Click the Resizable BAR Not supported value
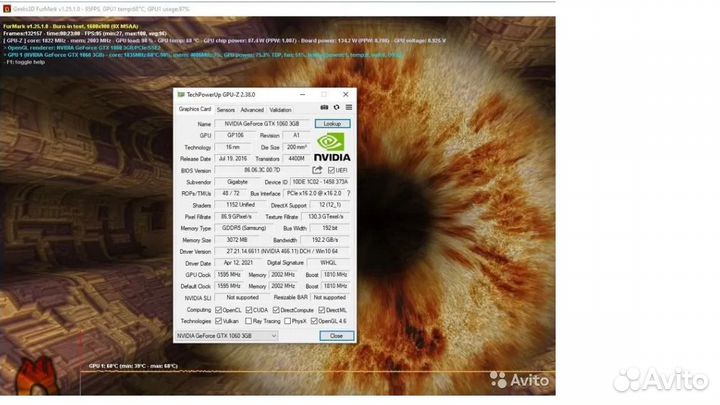The height and width of the screenshot is (405, 720). pos(330,298)
